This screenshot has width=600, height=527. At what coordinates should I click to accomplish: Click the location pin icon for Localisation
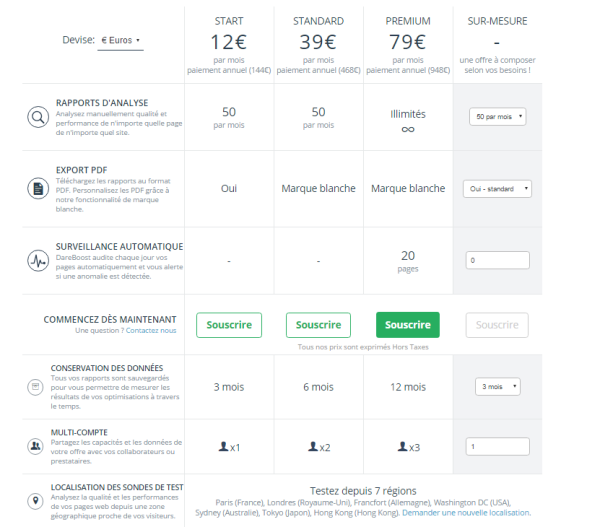coord(37,503)
